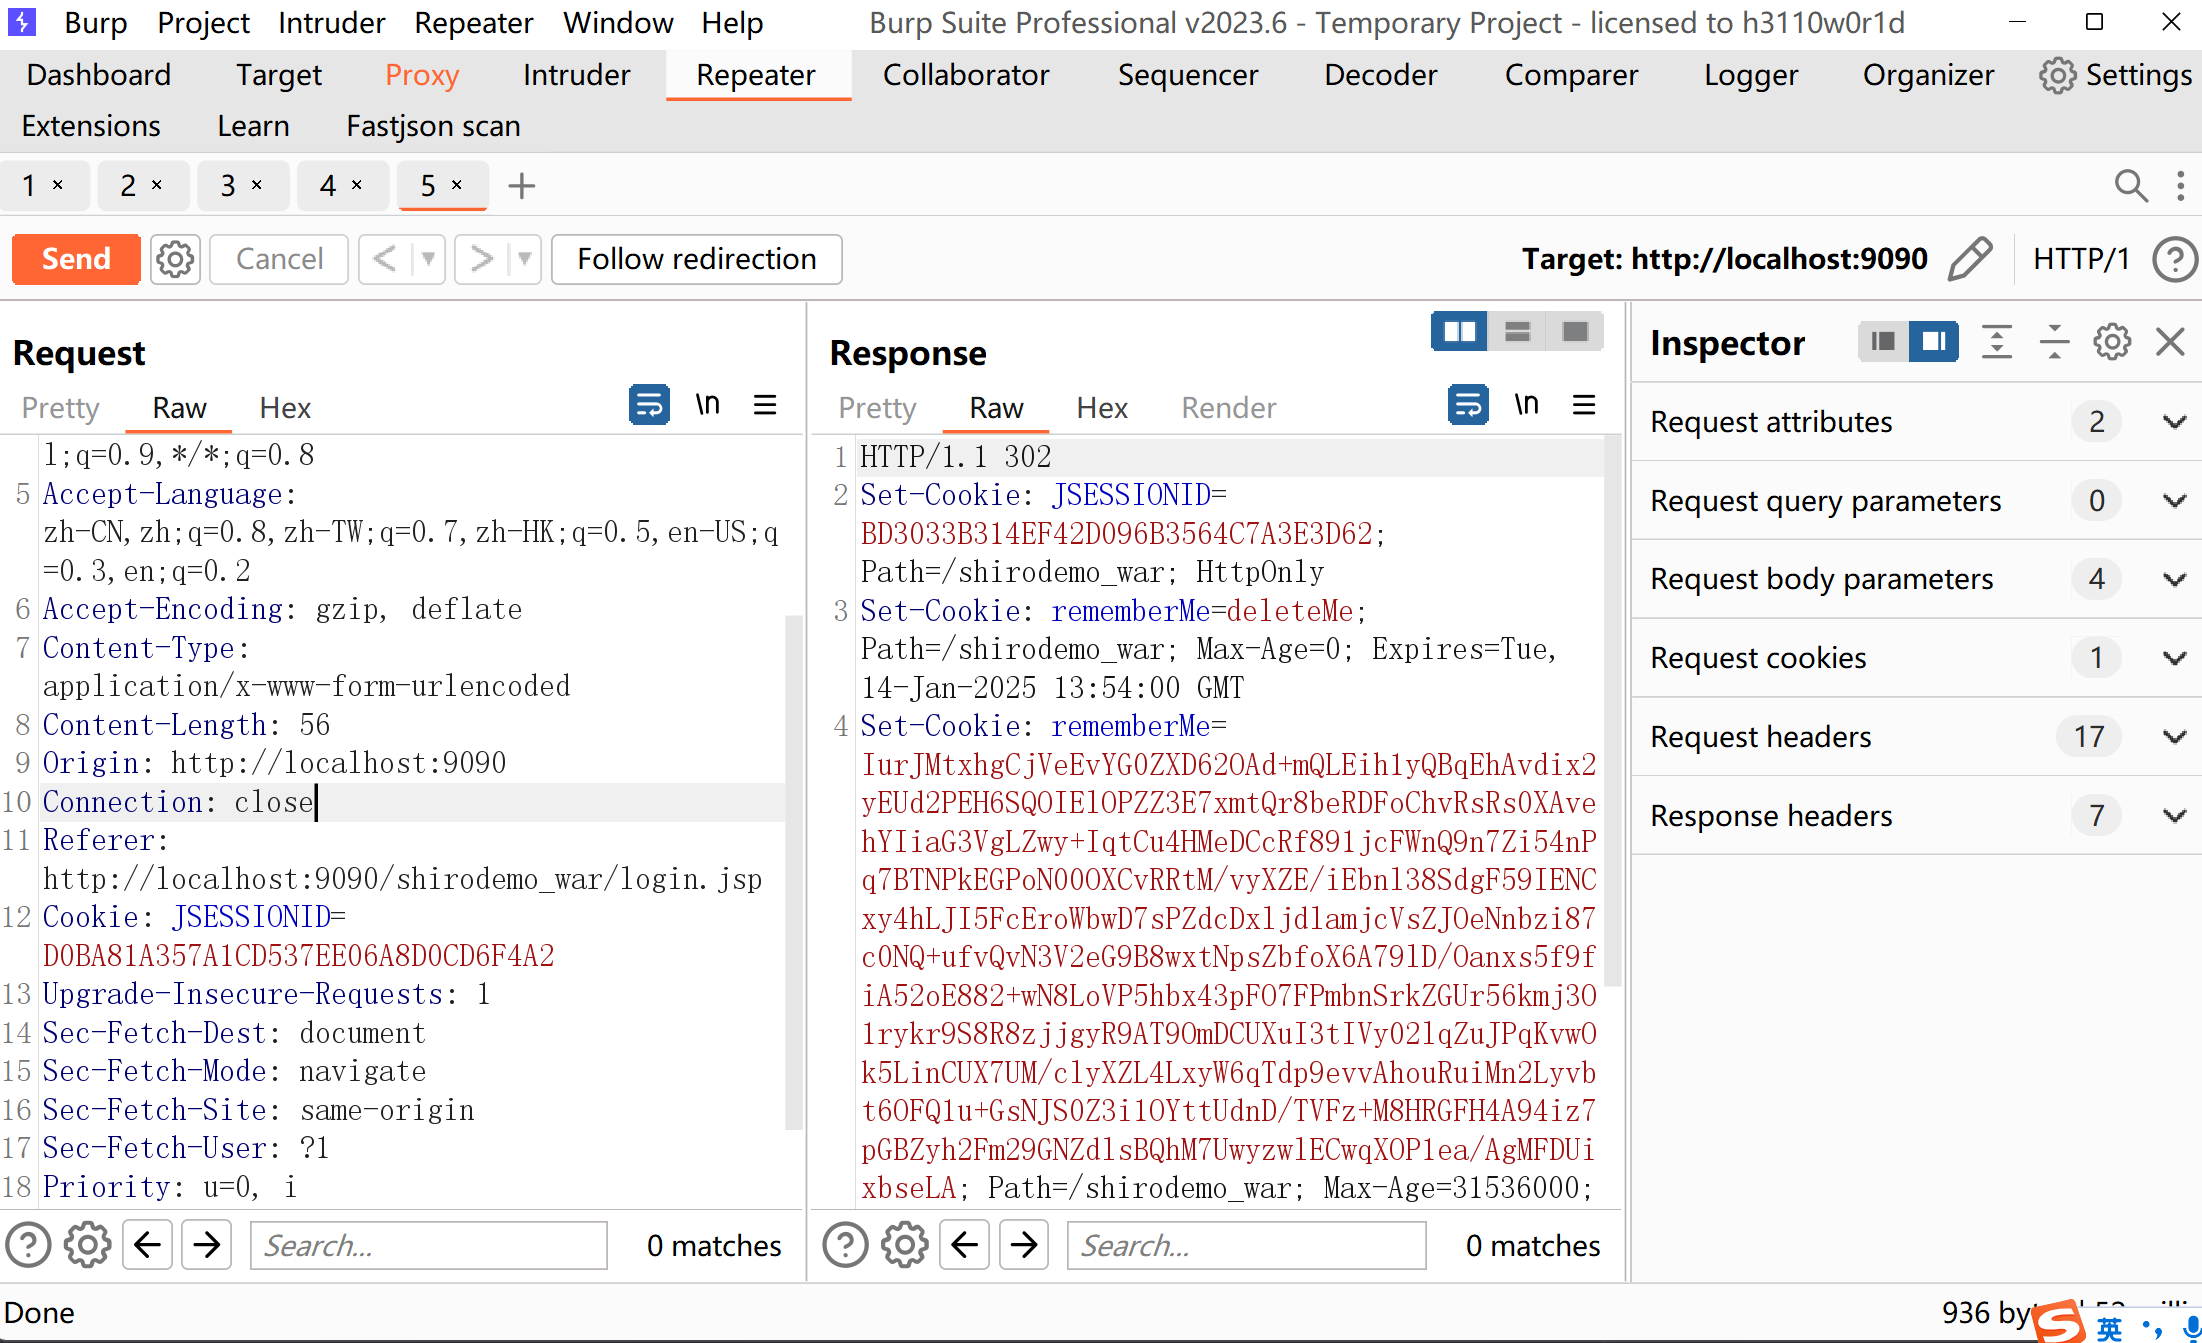Jump to the next Request search match
2202x1343 pixels.
(x=206, y=1246)
